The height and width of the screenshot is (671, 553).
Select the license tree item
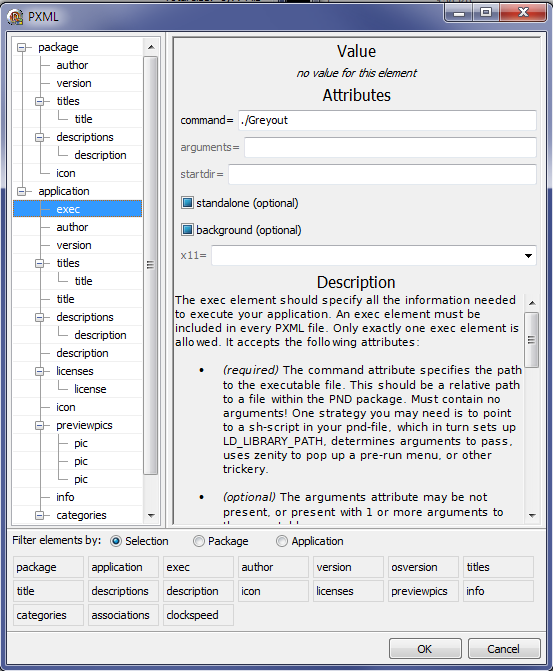coord(90,389)
